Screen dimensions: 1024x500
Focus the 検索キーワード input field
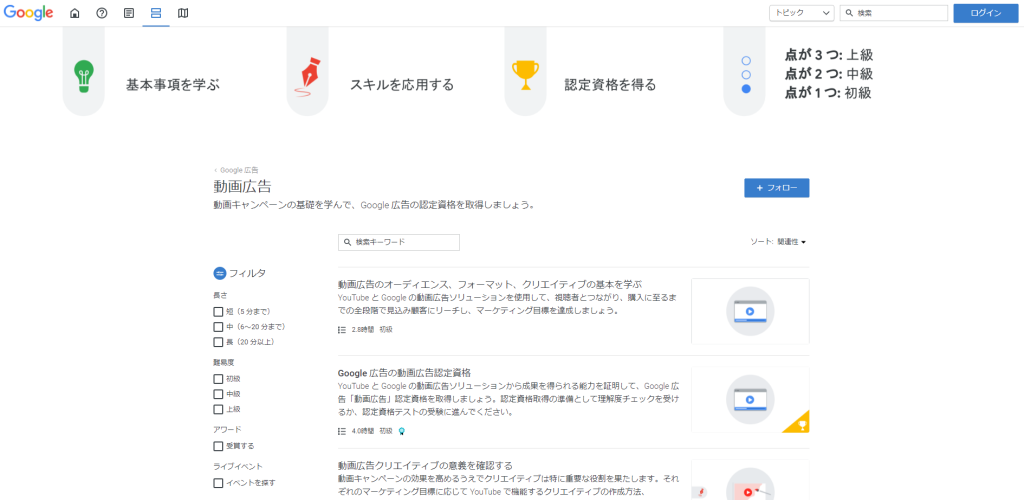(x=399, y=242)
